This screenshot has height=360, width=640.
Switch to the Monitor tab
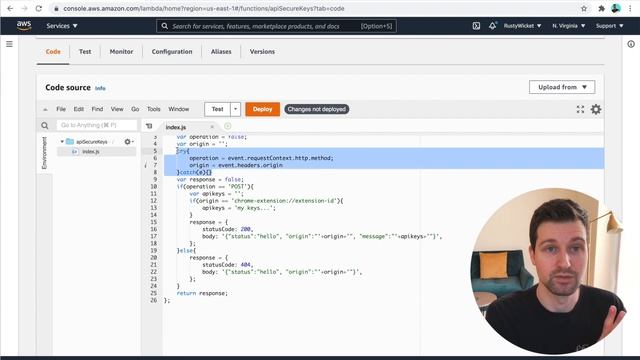click(121, 52)
